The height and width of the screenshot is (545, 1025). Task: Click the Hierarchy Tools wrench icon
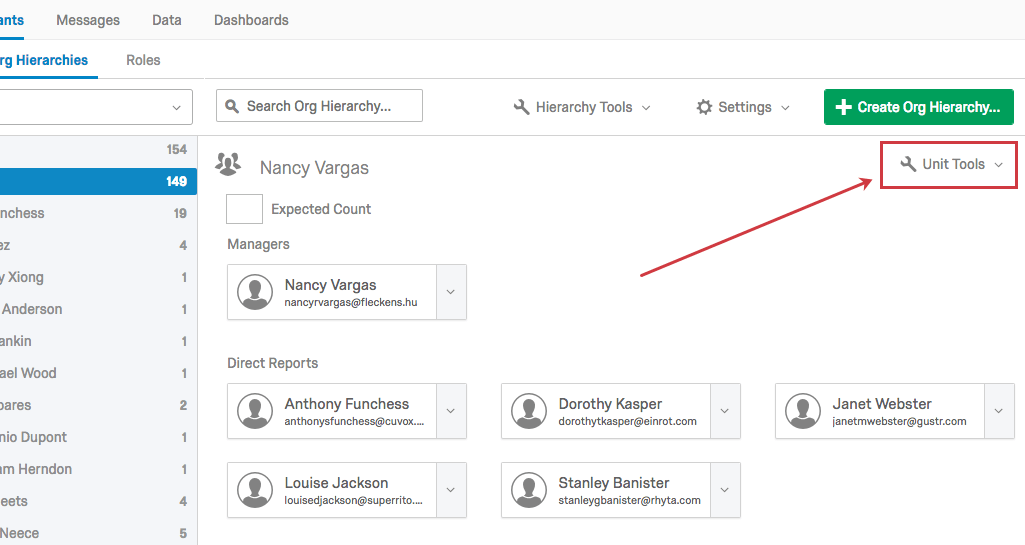click(521, 107)
